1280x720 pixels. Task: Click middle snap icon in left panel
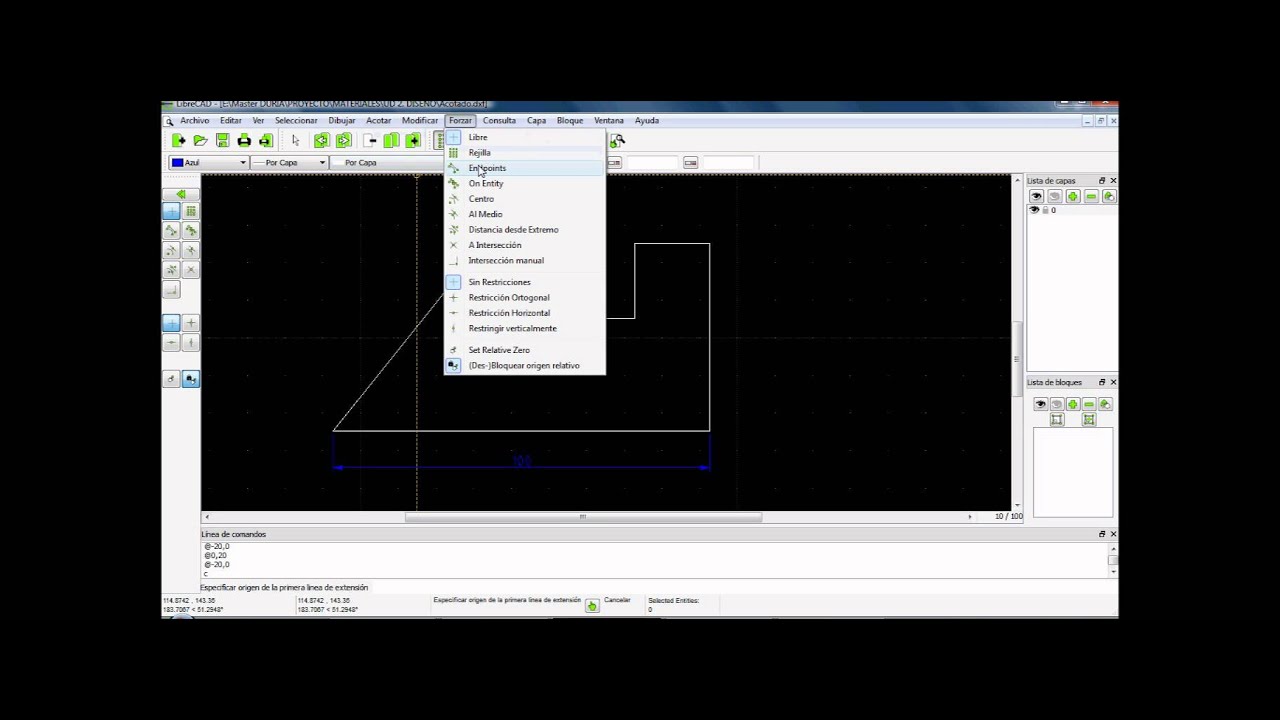(x=190, y=250)
